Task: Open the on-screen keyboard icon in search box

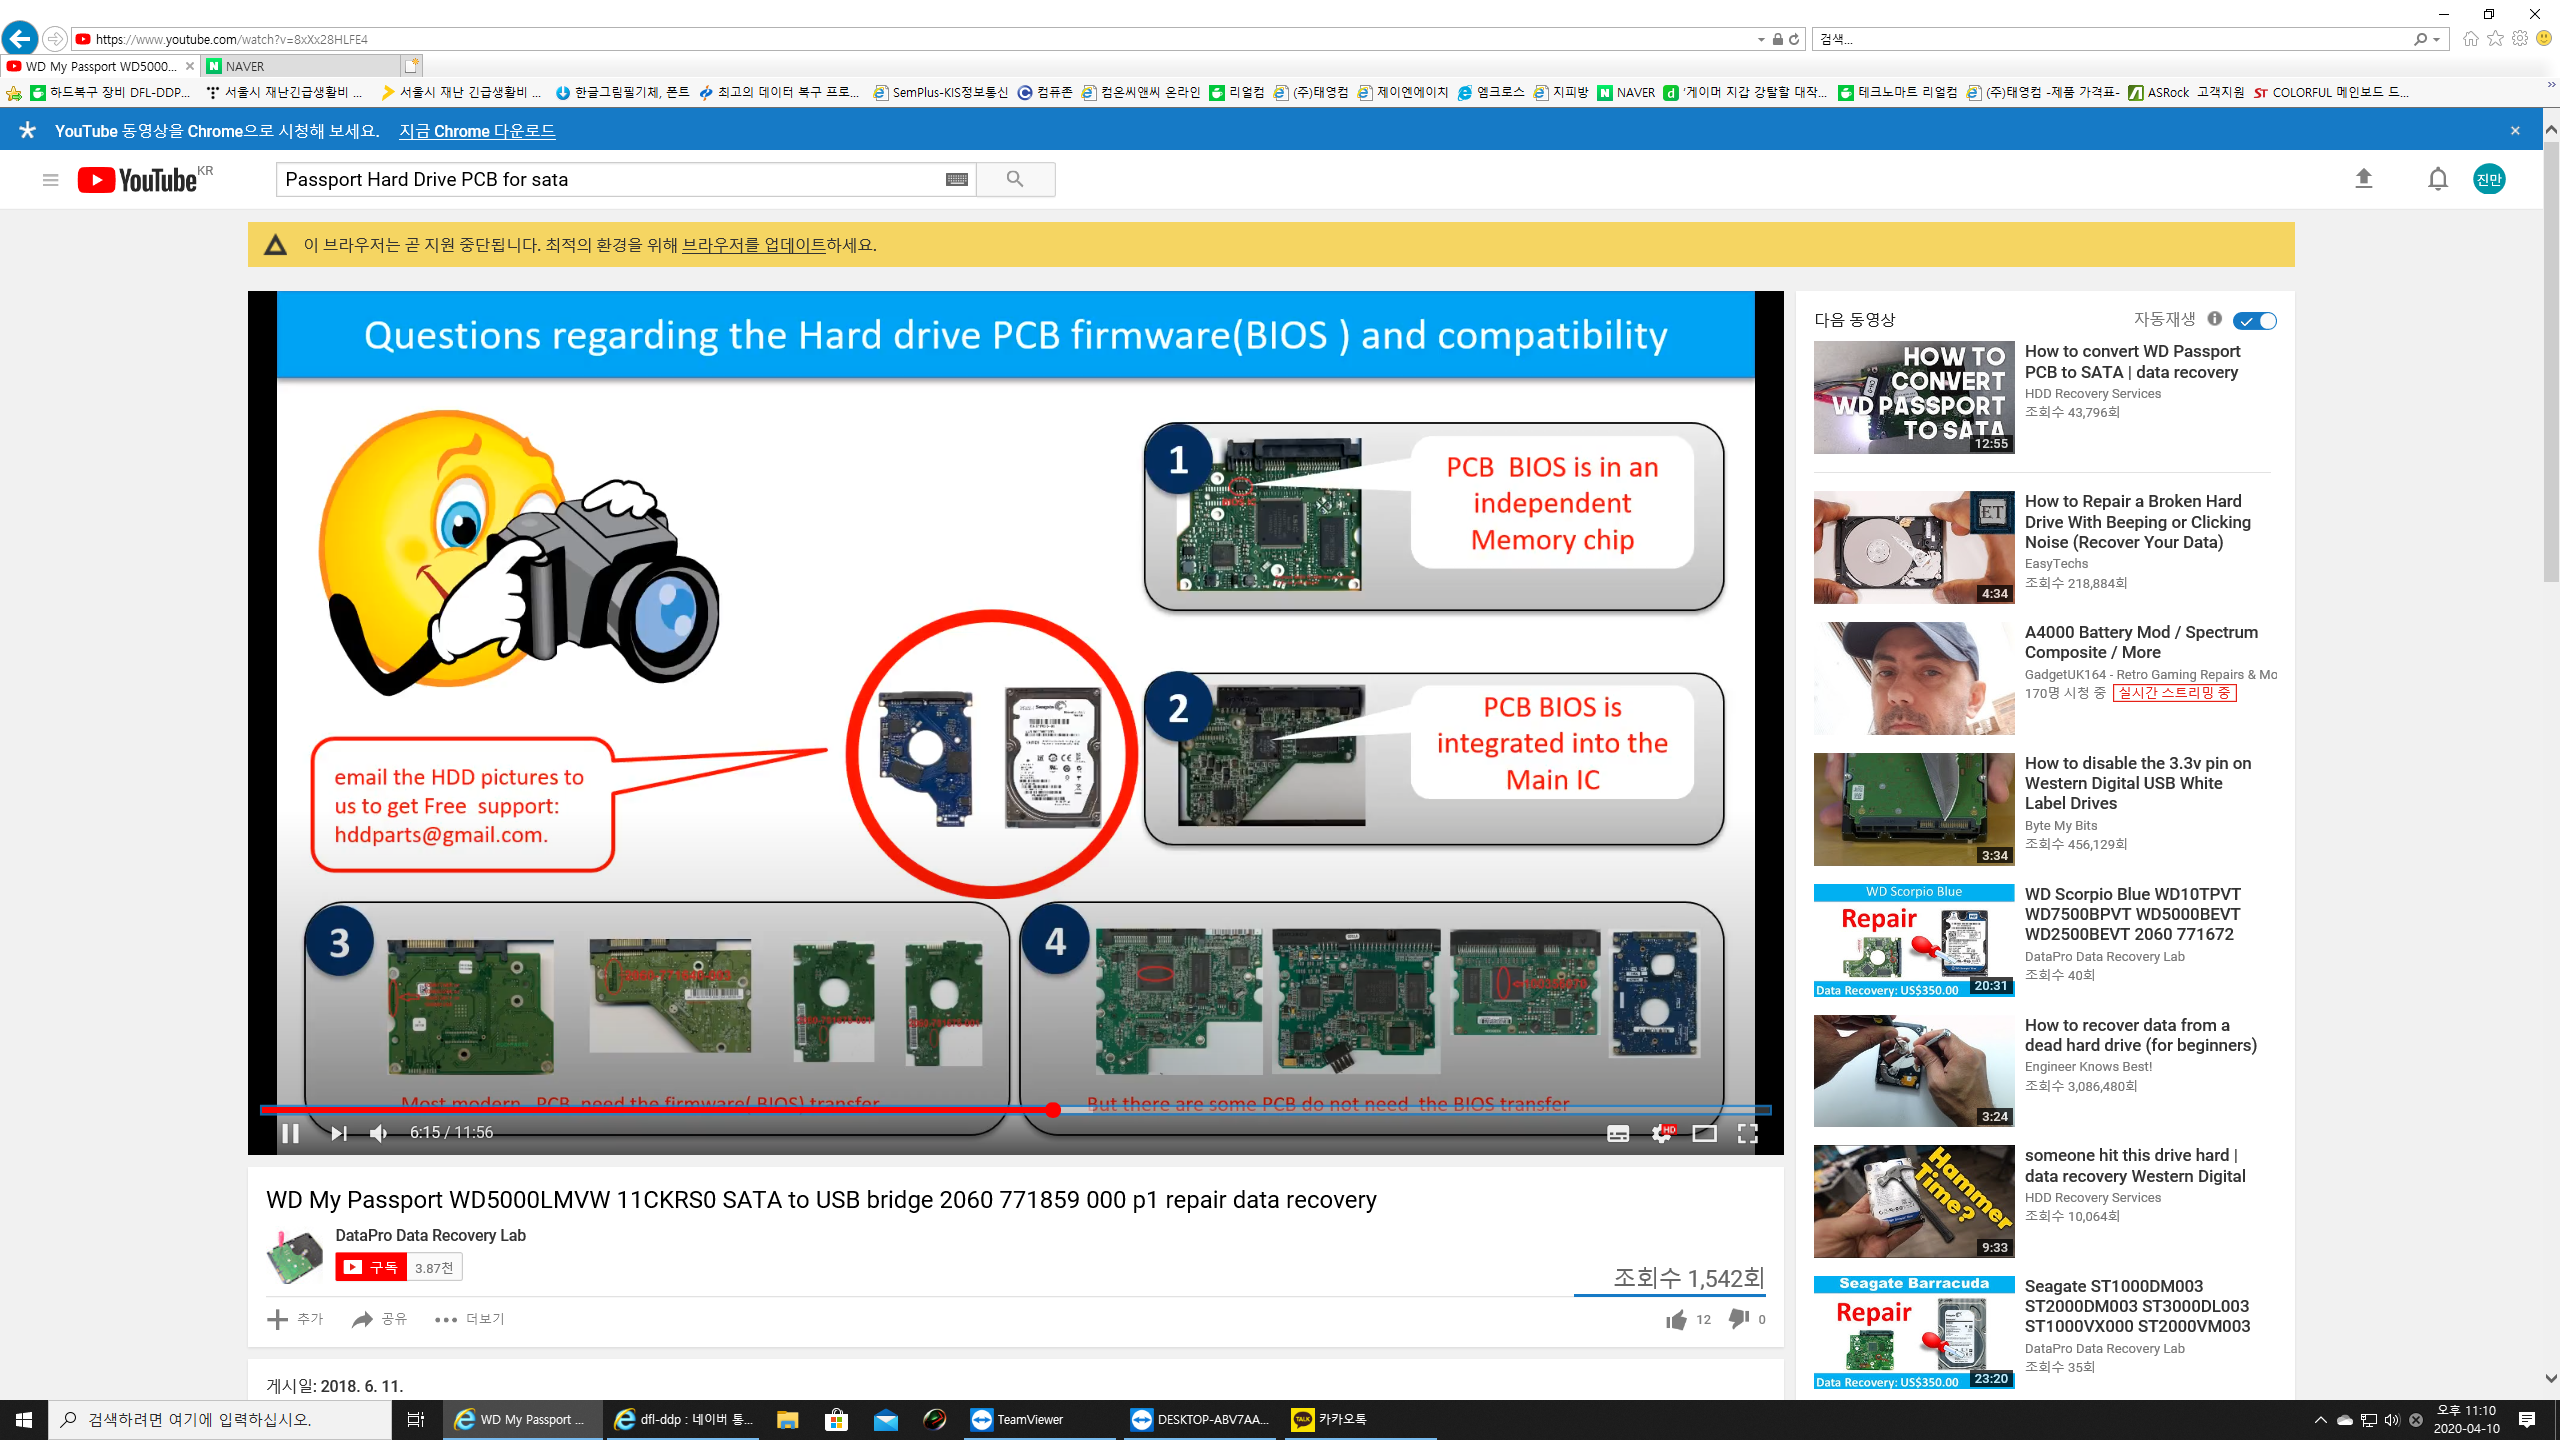Action: click(x=957, y=180)
